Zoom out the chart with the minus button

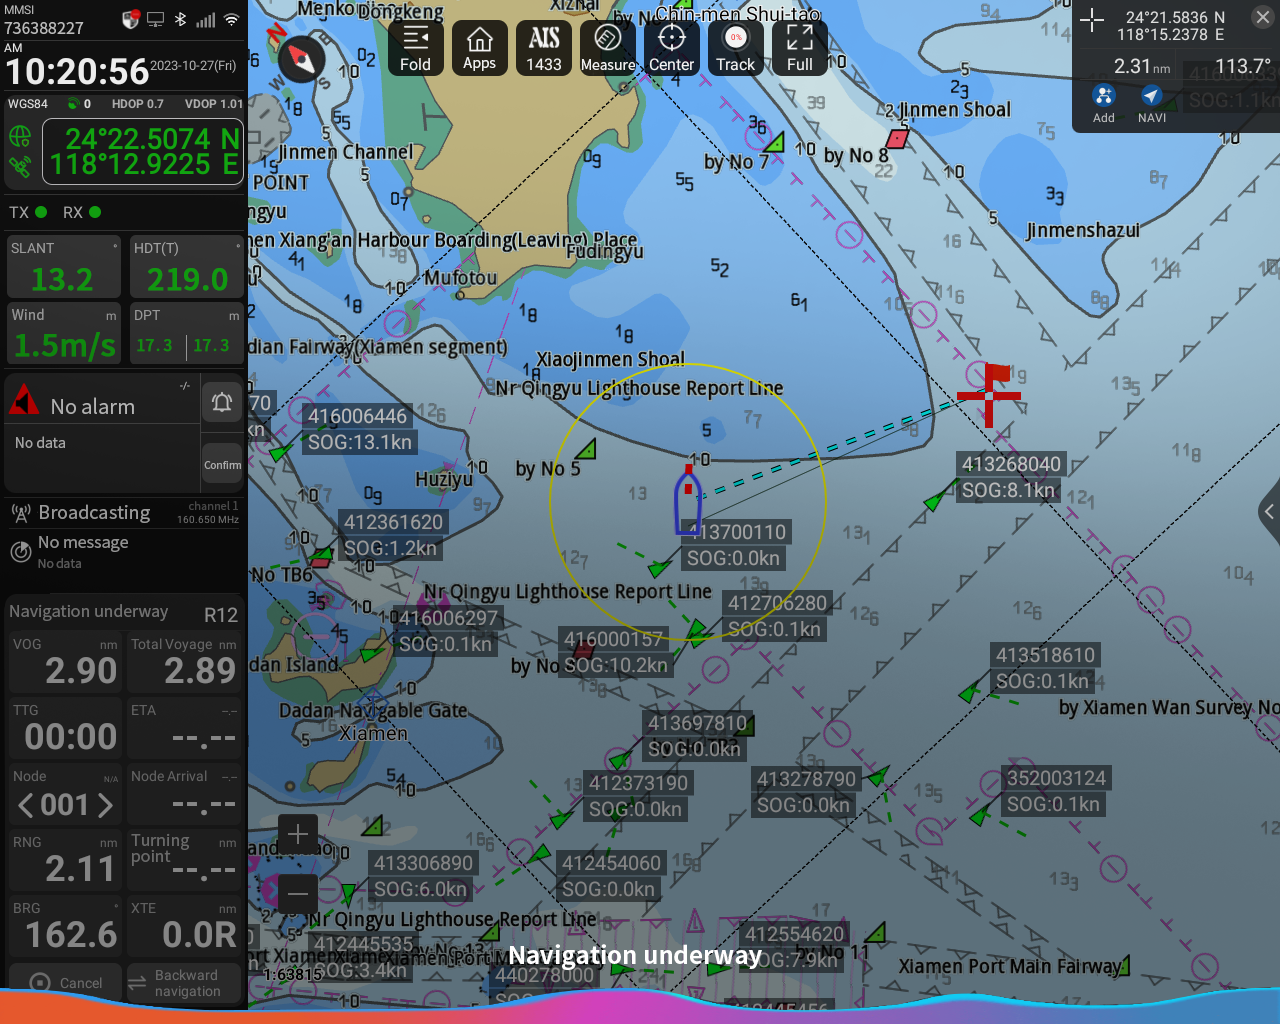click(298, 893)
